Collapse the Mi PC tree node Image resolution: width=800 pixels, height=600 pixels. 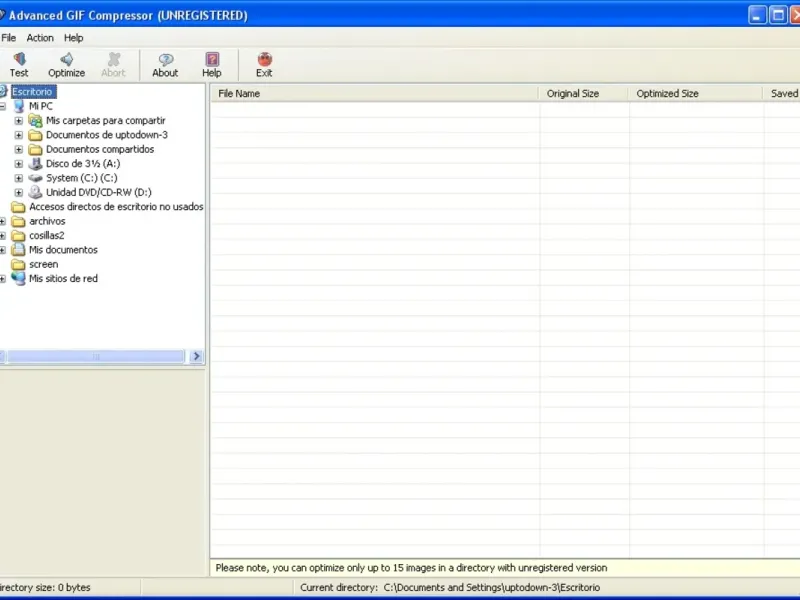[2, 106]
